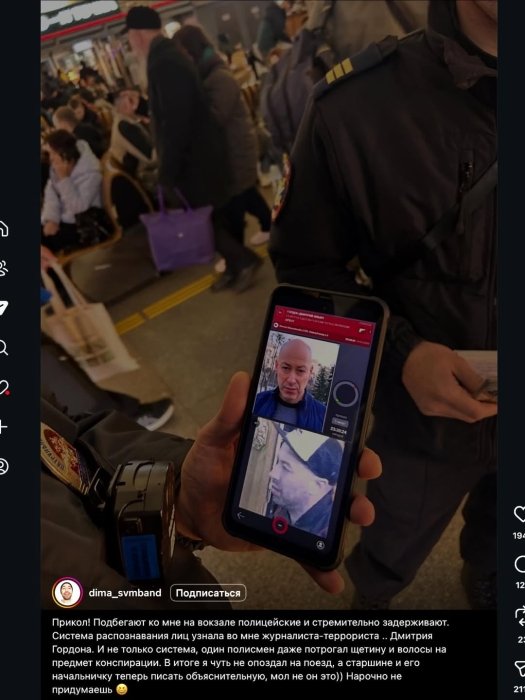This screenshot has height=700, width=525.
Task: Create a new post with plus icon
Action: point(3,427)
